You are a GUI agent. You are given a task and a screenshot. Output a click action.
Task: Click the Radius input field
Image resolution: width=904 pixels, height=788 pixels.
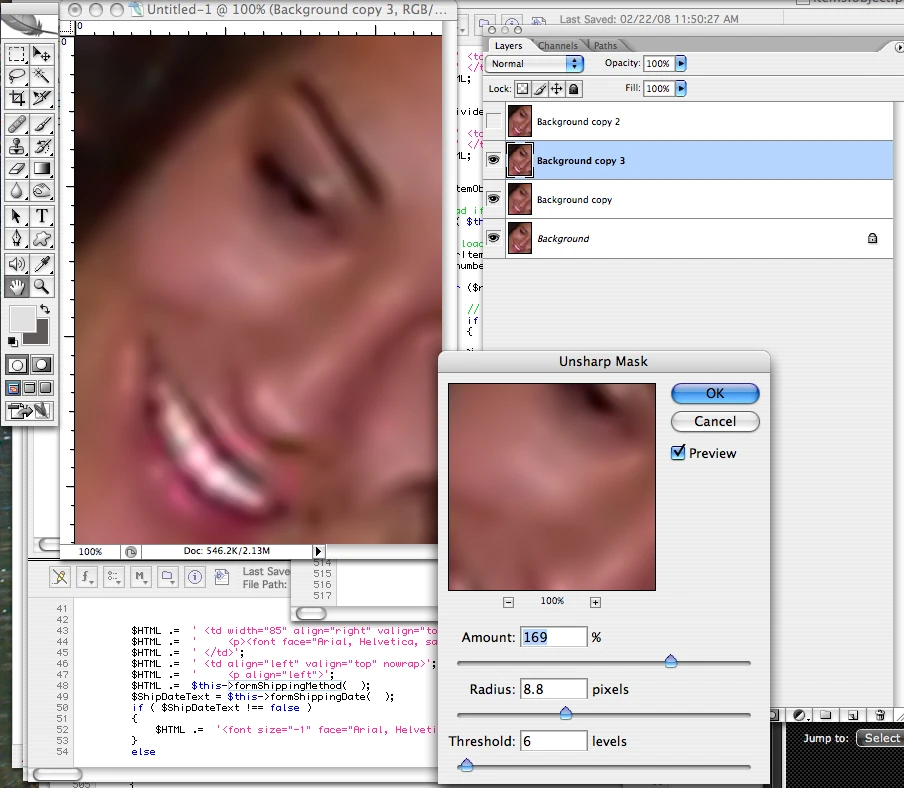(553, 689)
